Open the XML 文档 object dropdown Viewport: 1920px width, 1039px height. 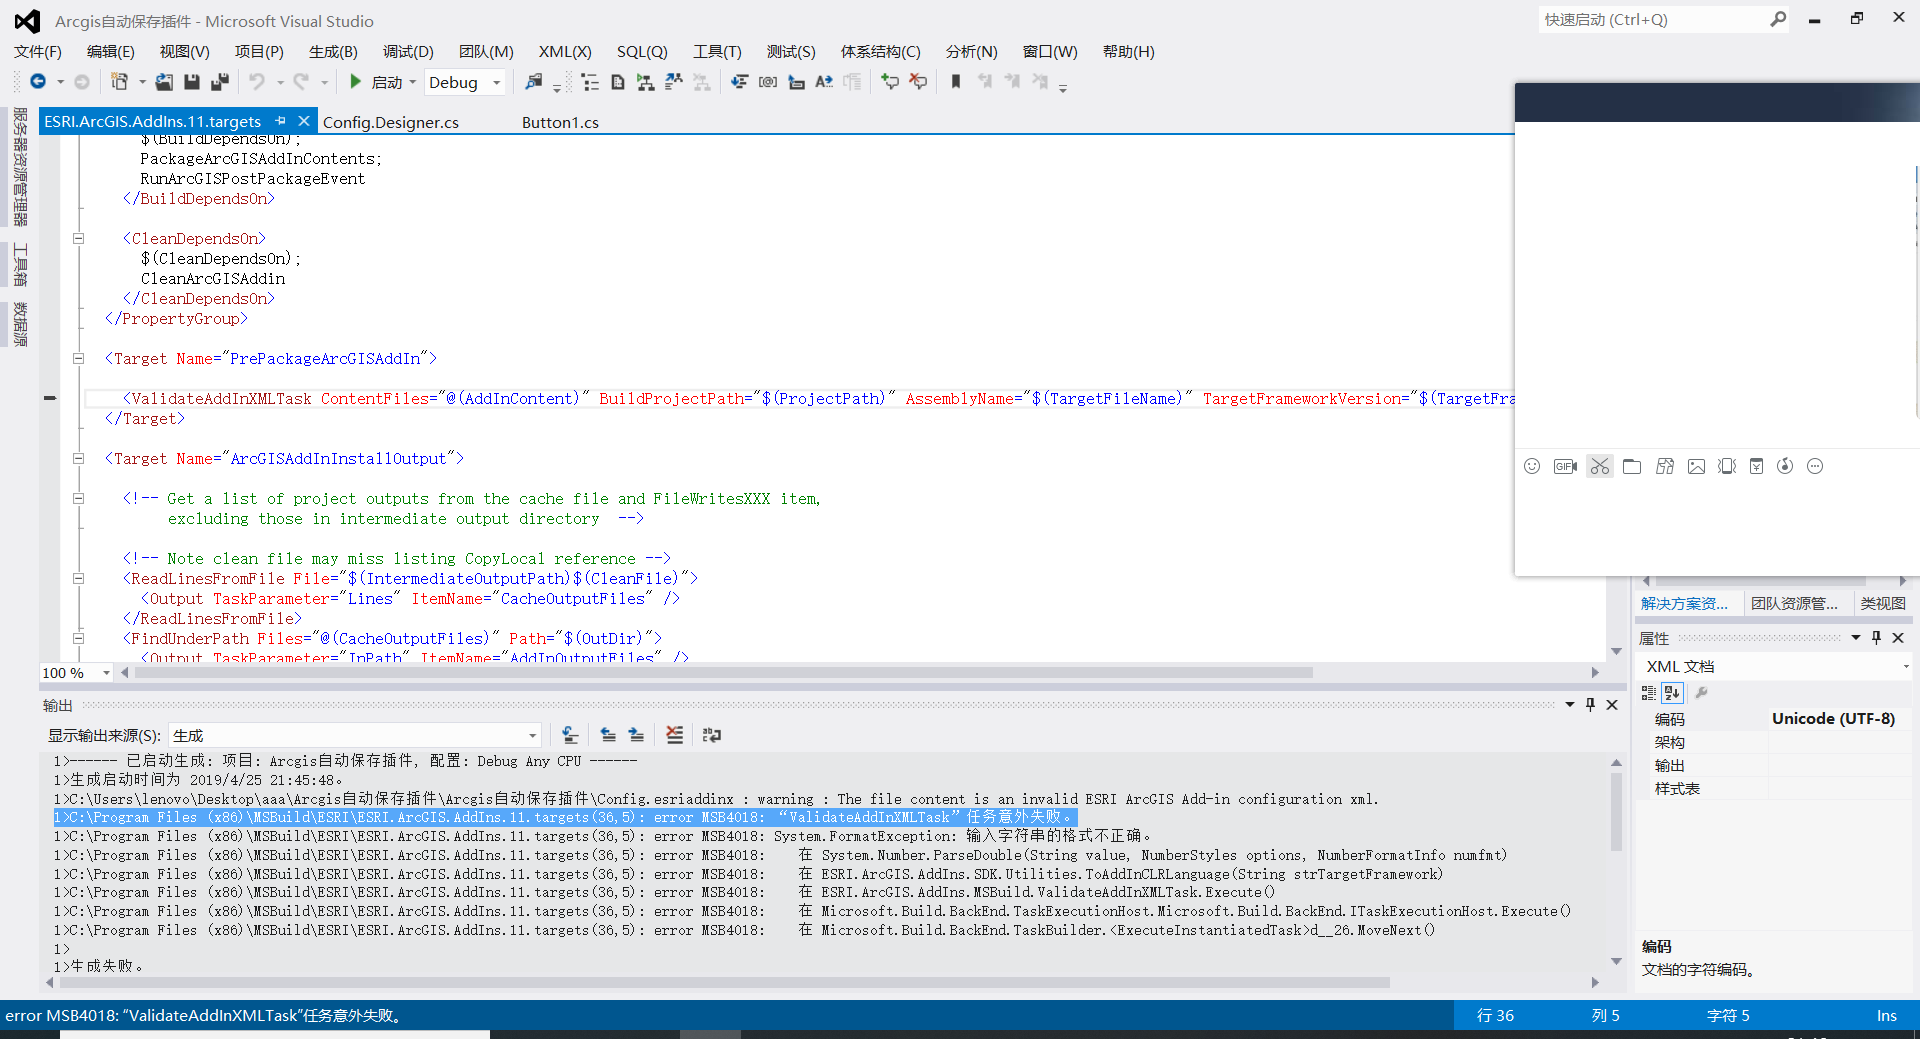[1905, 667]
